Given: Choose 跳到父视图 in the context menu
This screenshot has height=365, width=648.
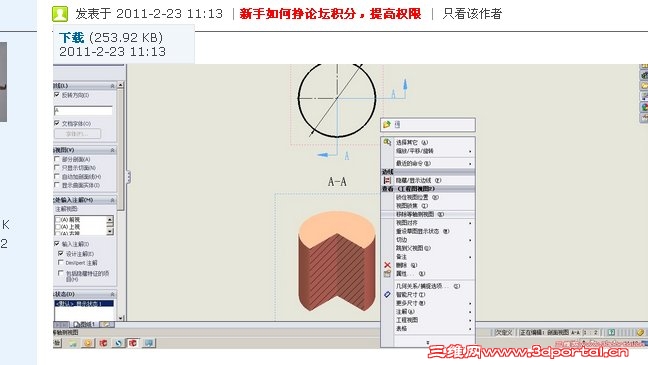Looking at the screenshot, I should coord(434,248).
